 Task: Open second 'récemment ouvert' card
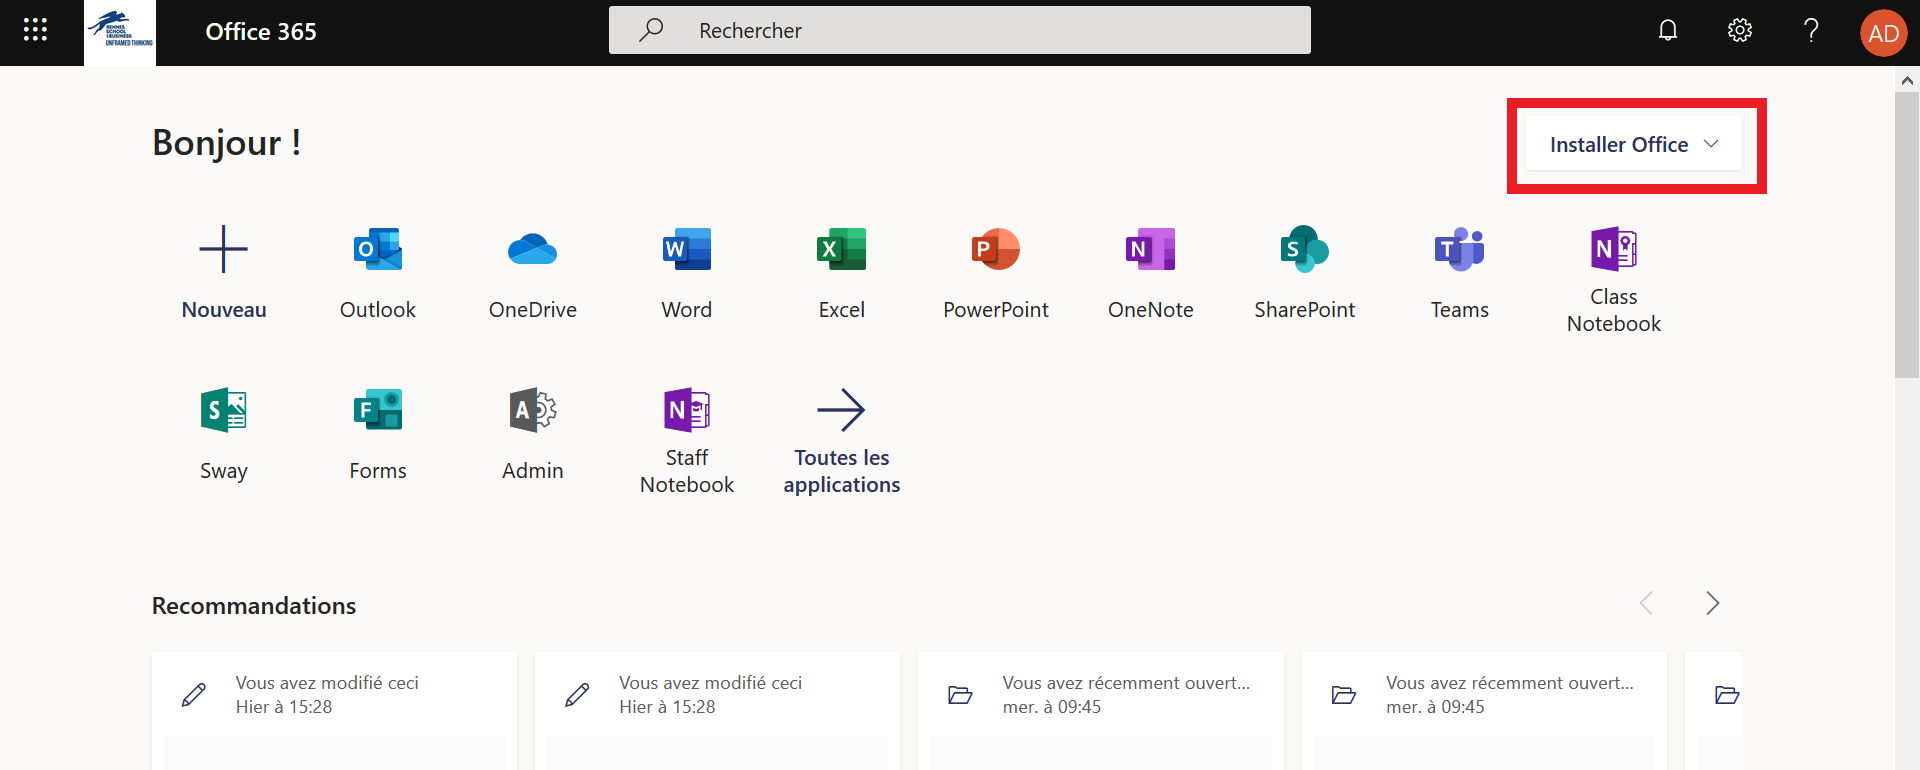1484,711
